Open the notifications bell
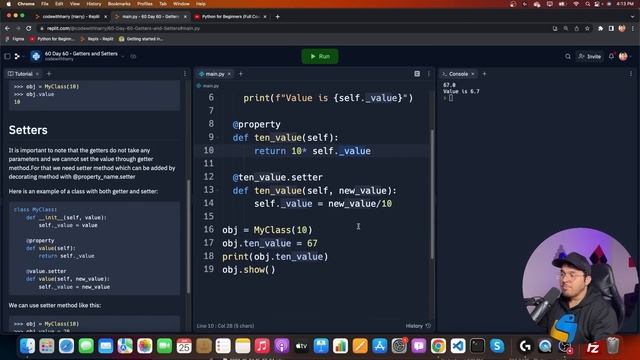The image size is (640, 360). [611, 56]
